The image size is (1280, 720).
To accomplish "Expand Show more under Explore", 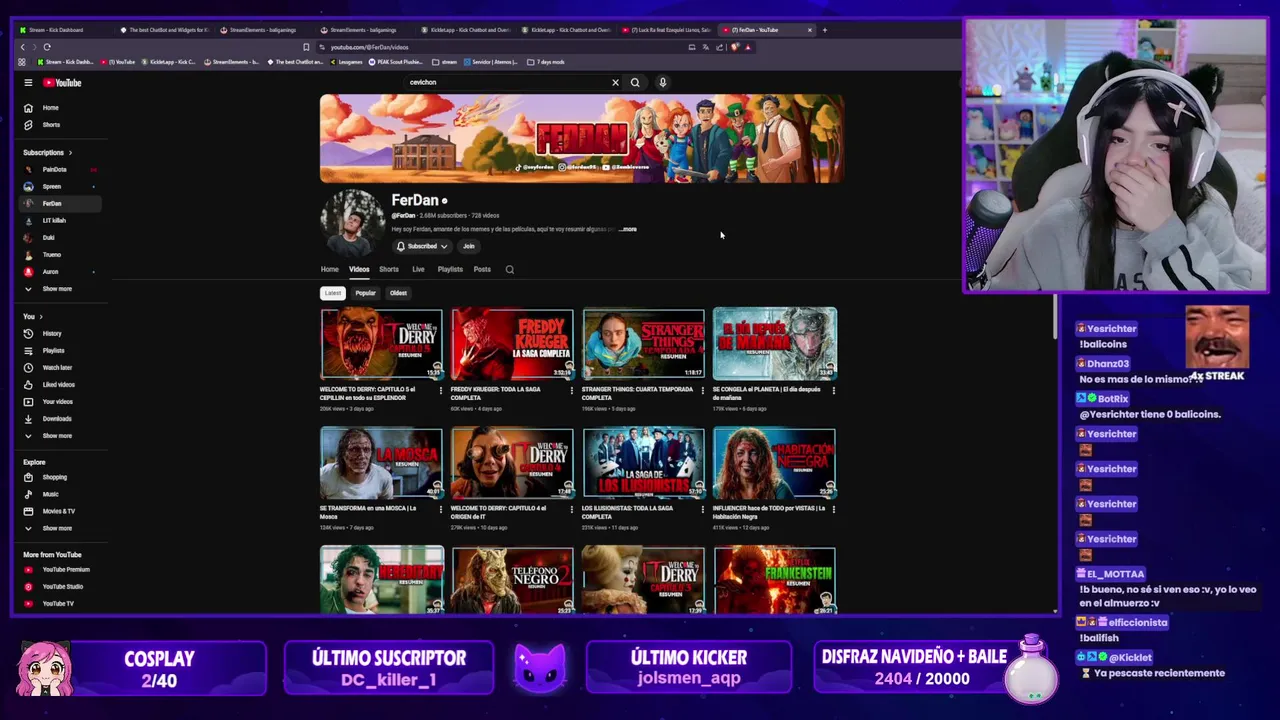I will pyautogui.click(x=60, y=528).
